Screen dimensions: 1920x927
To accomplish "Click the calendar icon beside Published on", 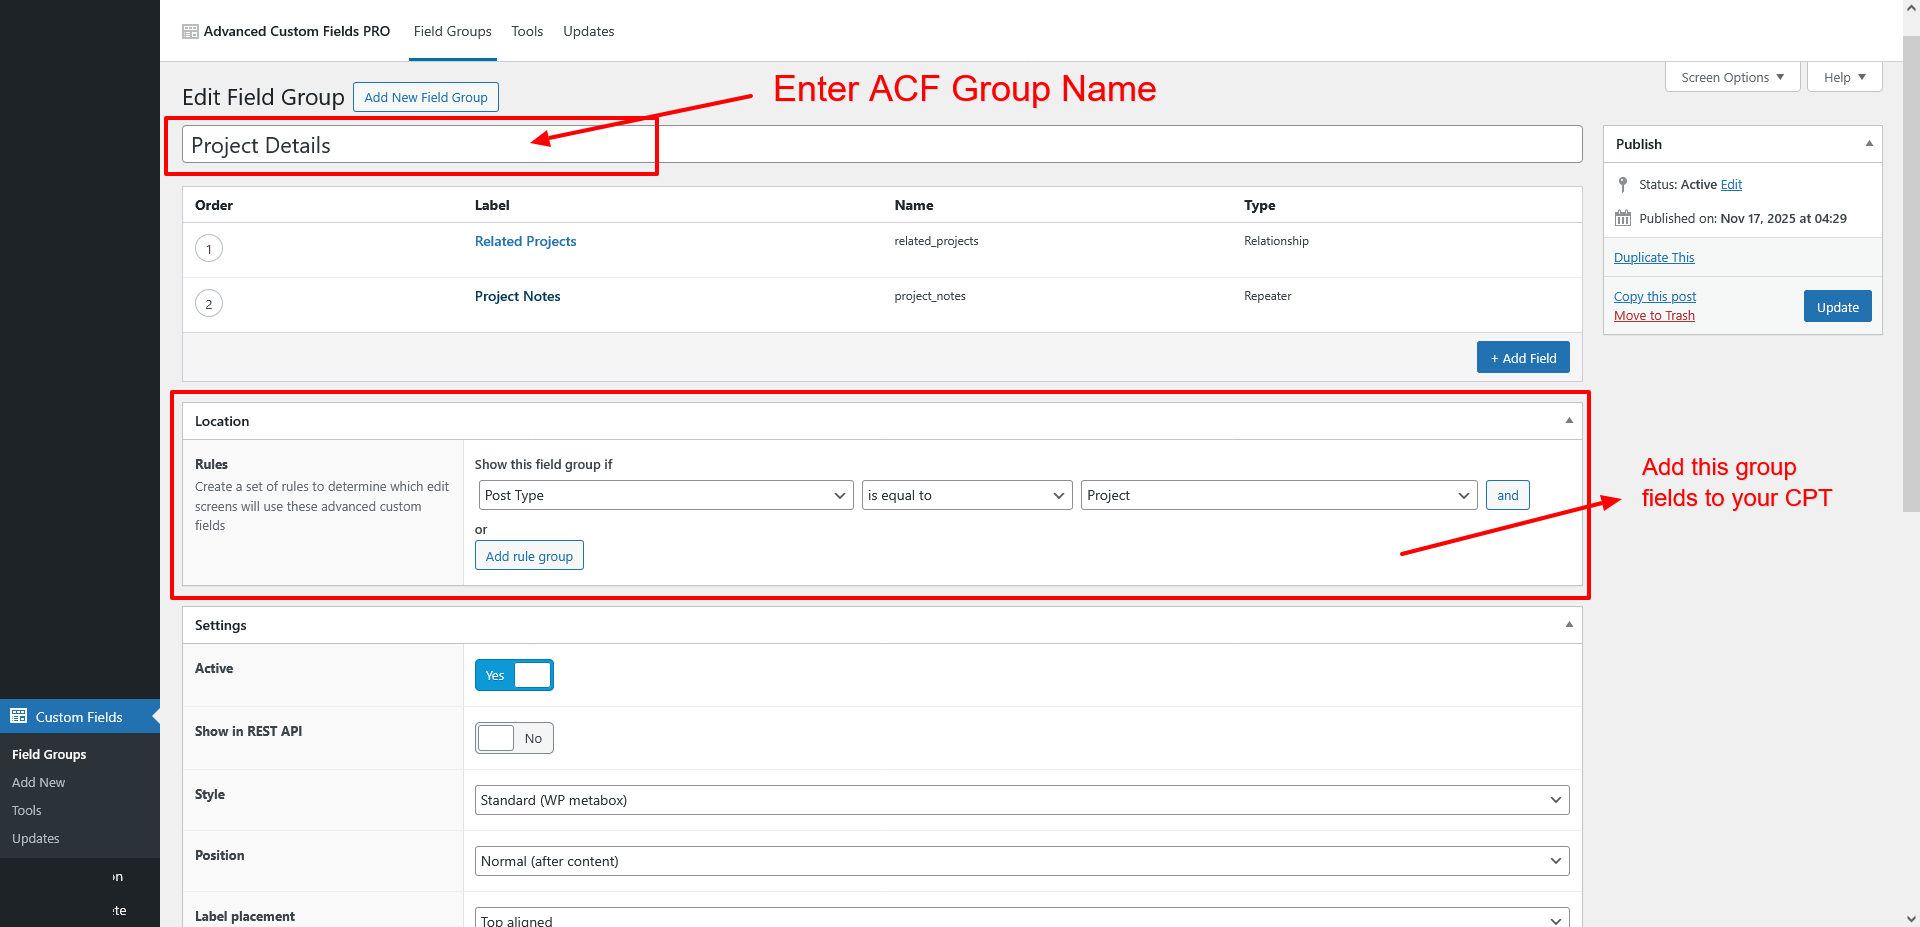I will (x=1623, y=218).
